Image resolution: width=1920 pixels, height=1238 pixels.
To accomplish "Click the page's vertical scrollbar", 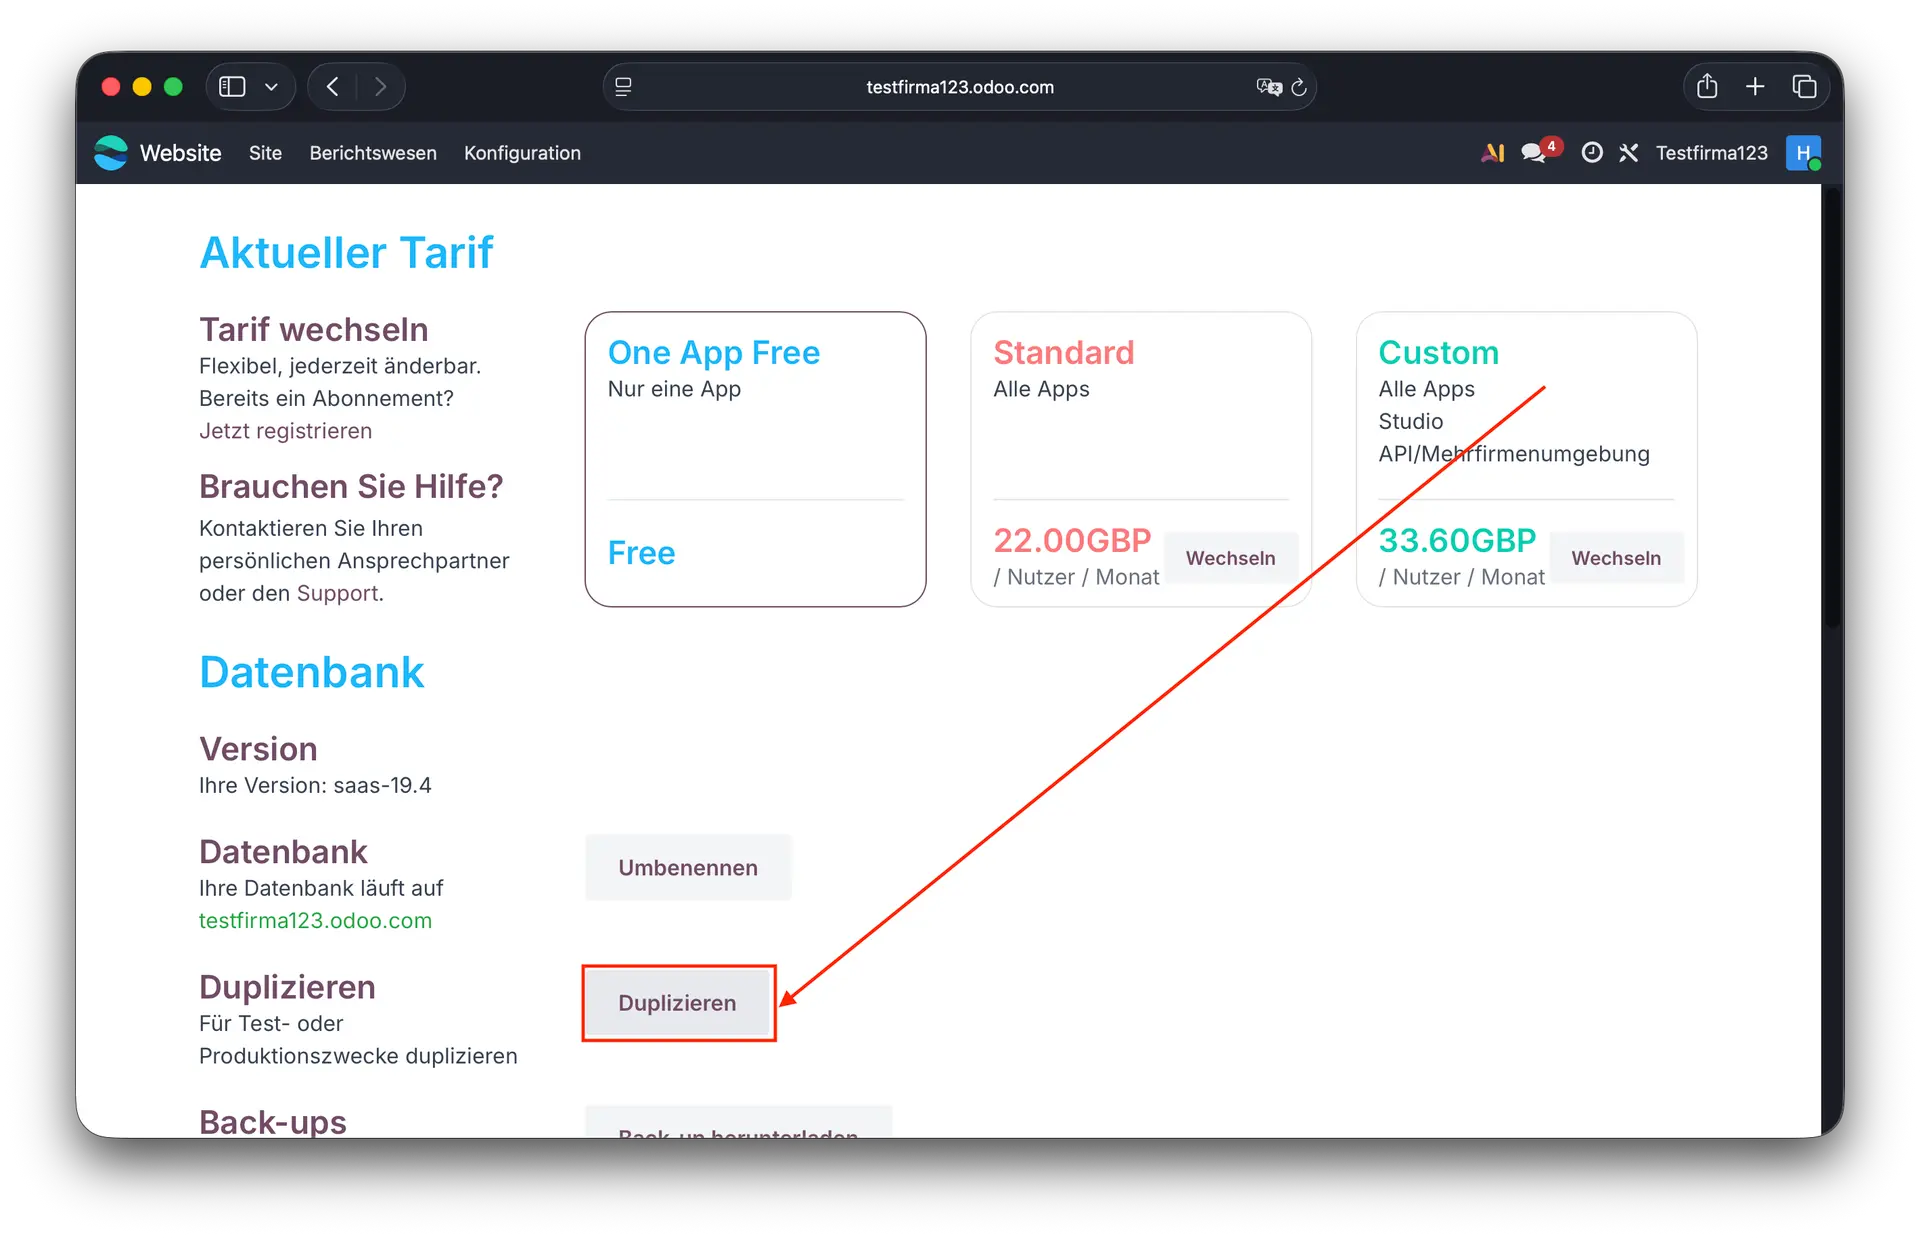I will [x=1832, y=410].
